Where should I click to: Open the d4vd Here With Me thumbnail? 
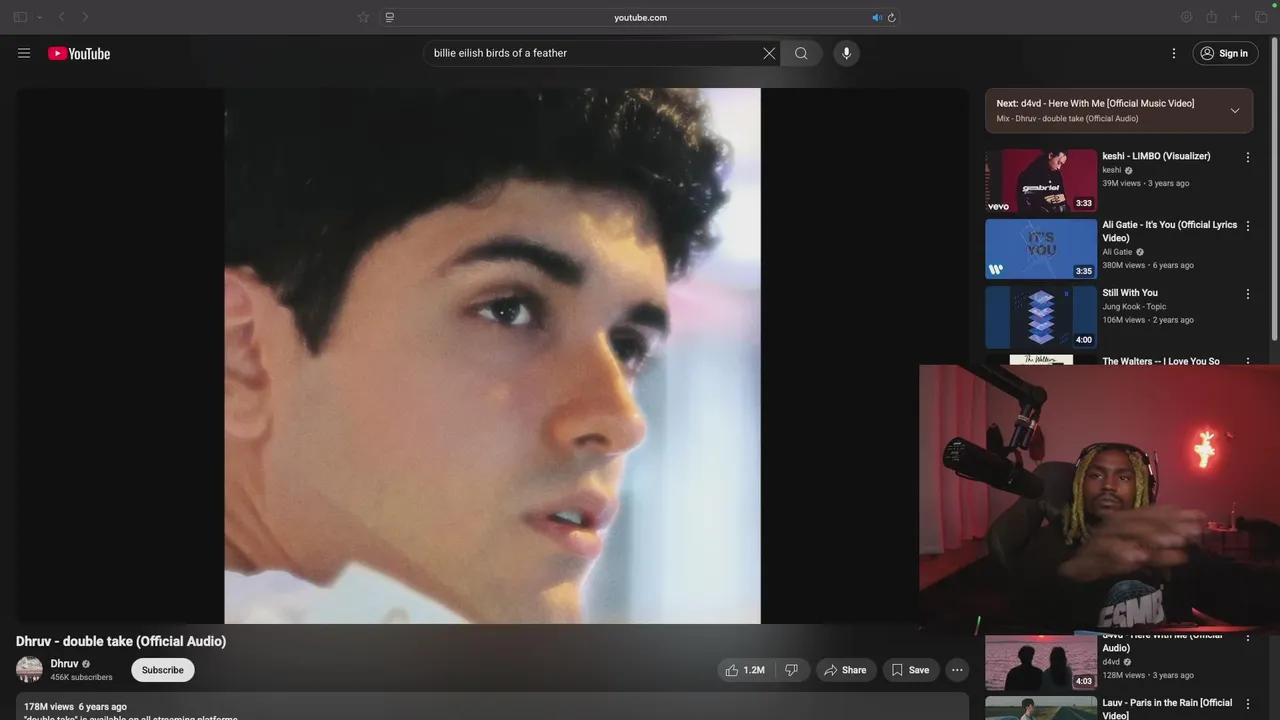click(1041, 662)
